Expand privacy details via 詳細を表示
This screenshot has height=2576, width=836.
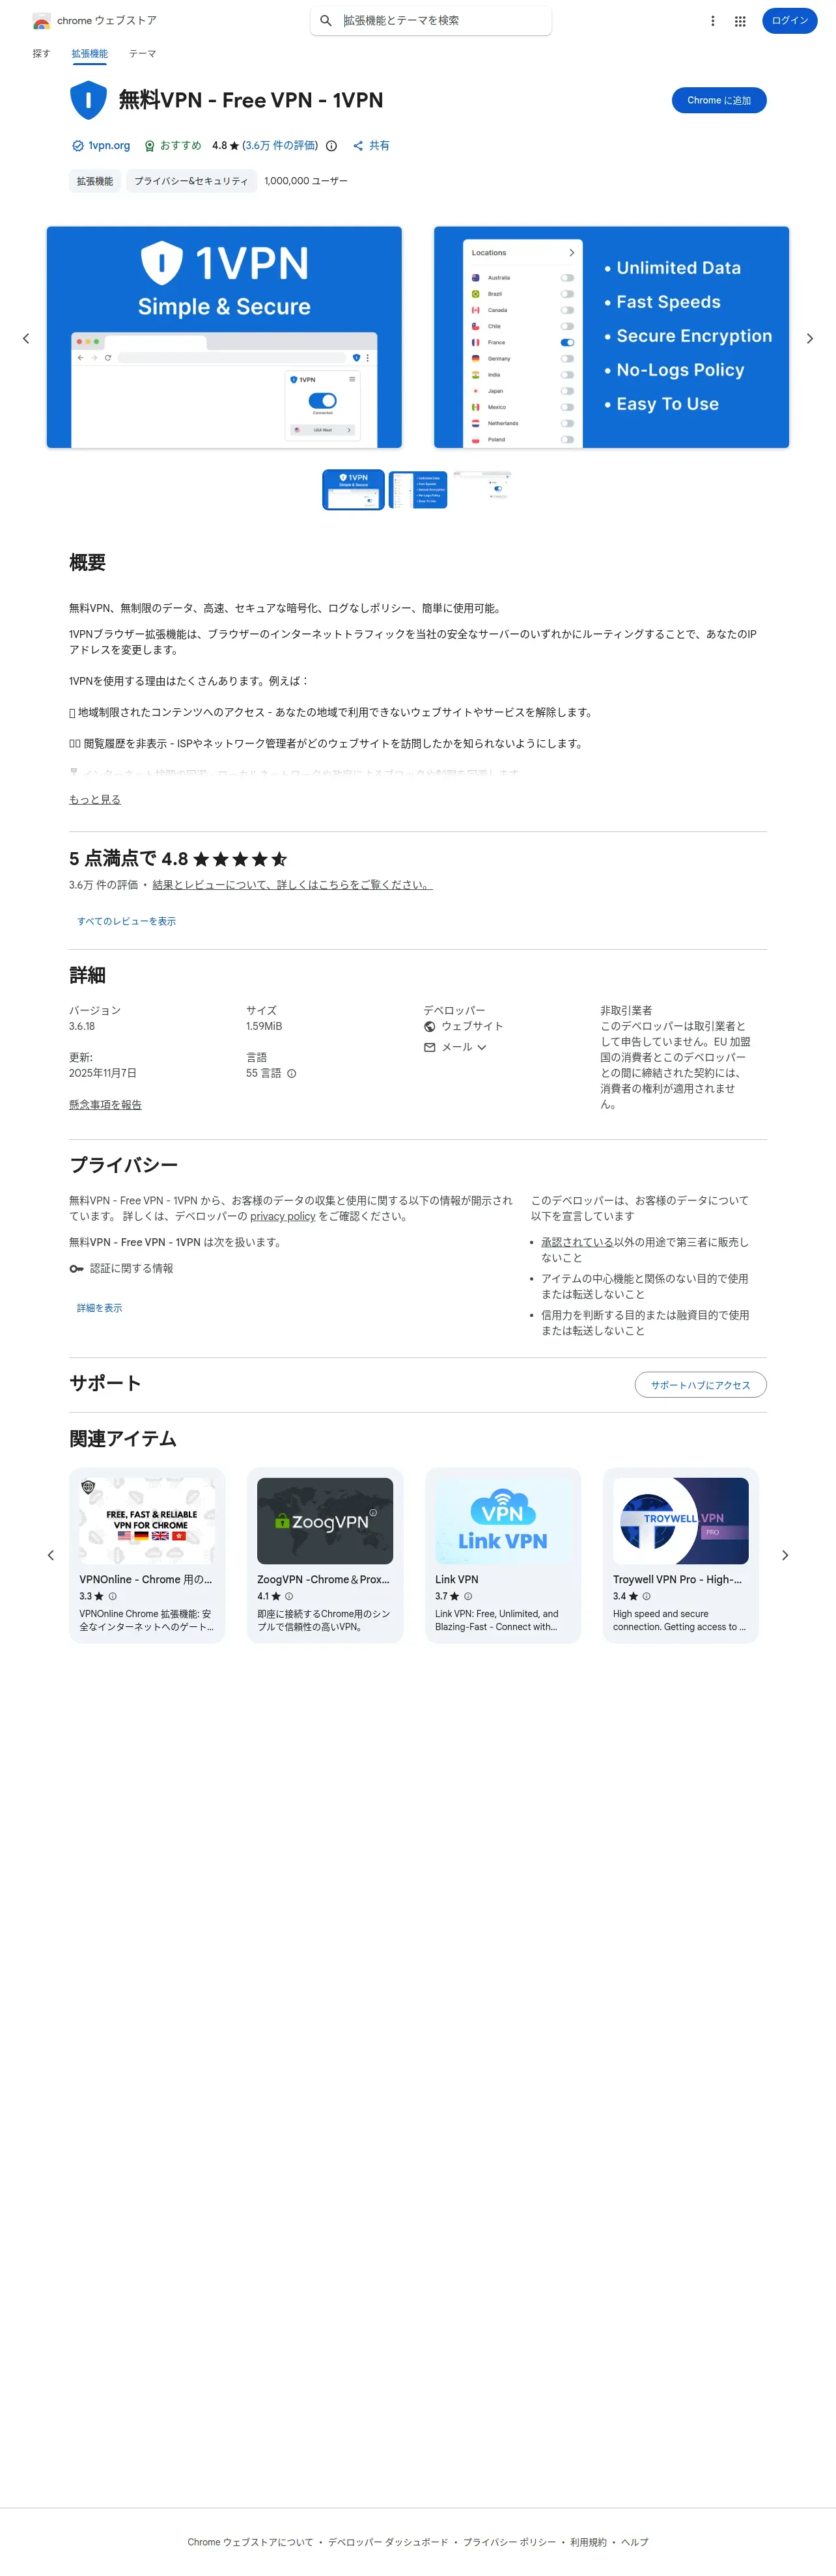[100, 1308]
